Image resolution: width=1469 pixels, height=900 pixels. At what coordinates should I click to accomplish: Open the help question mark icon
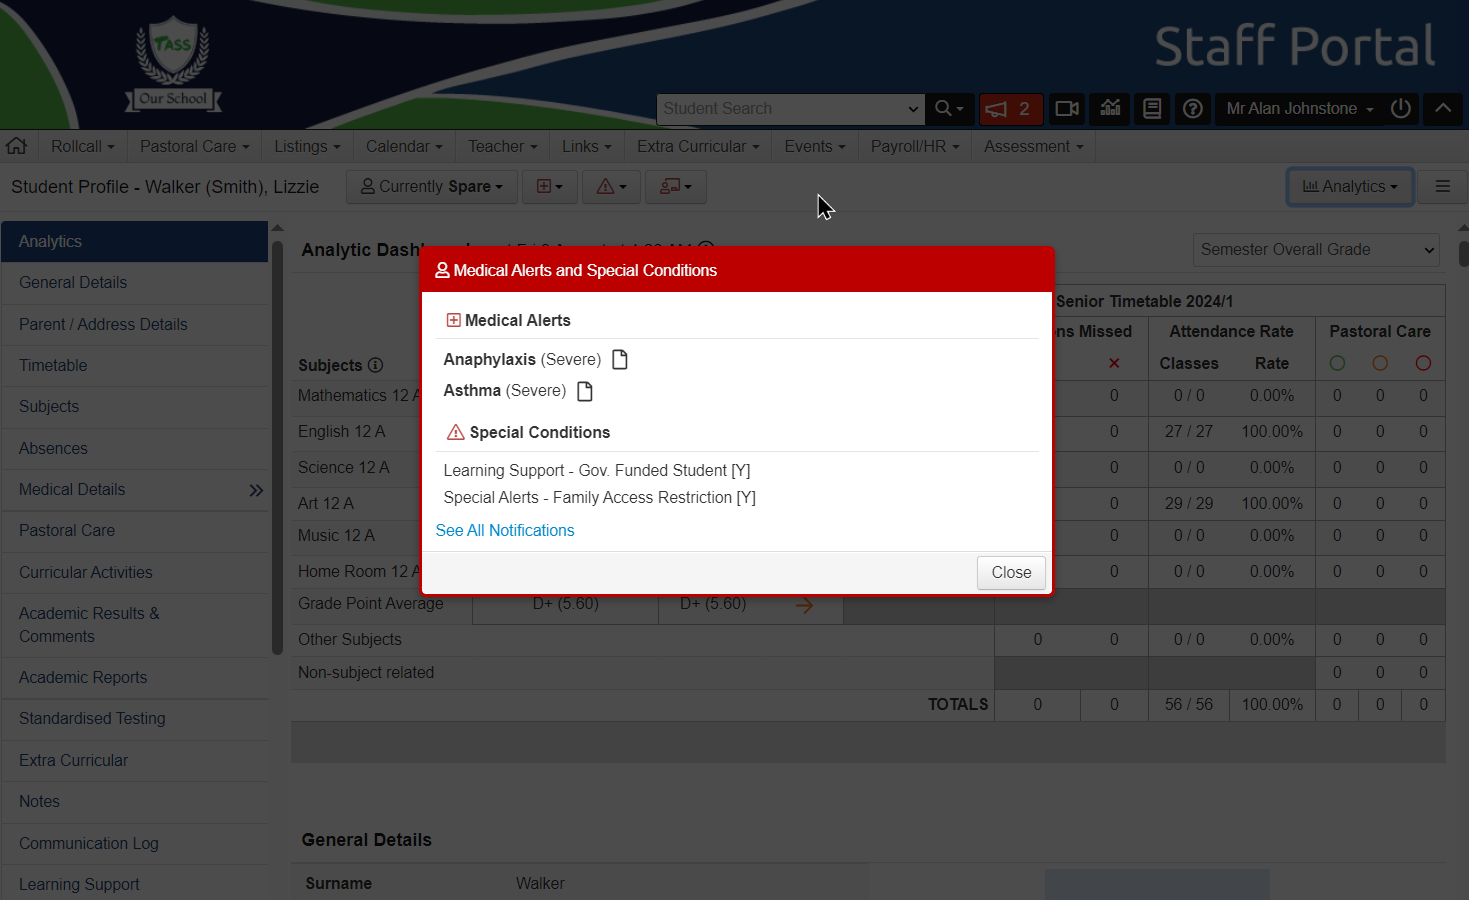(x=1193, y=109)
